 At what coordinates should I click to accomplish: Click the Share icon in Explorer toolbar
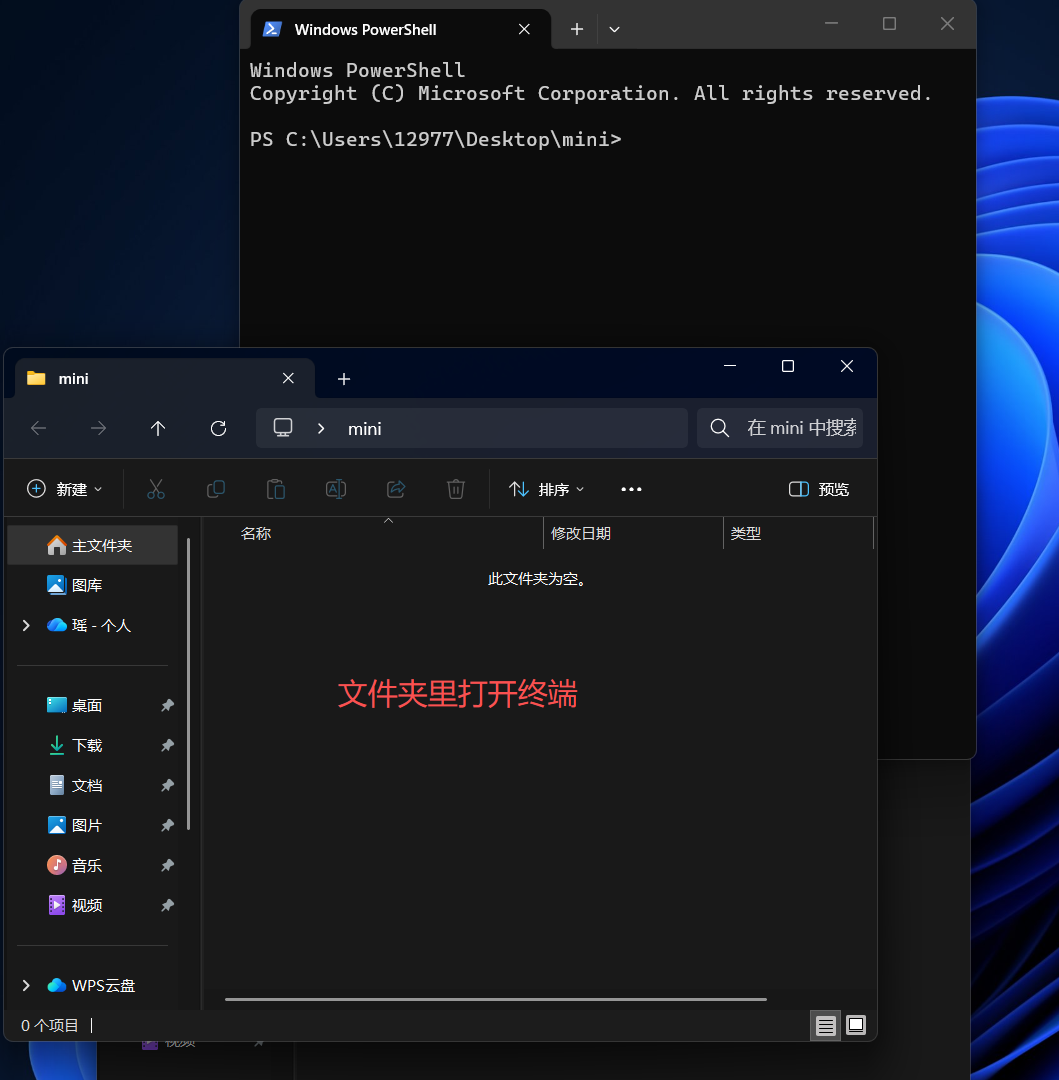point(396,489)
